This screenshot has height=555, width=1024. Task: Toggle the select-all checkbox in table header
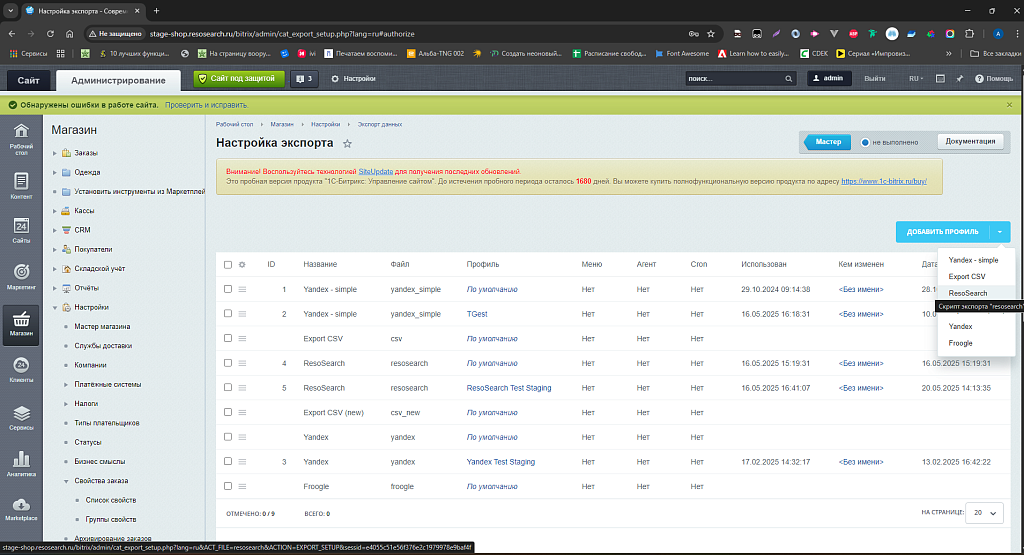(228, 264)
